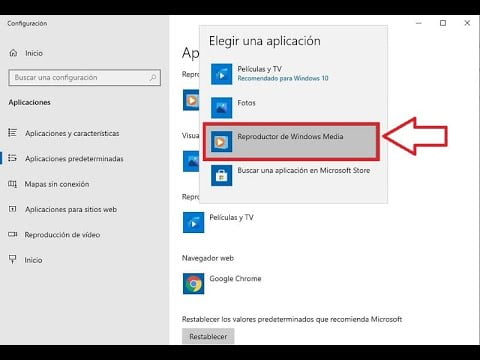The height and width of the screenshot is (360, 480).
Task: Click the Aplicaciones predeterminadas sidebar icon
Action: 12,158
